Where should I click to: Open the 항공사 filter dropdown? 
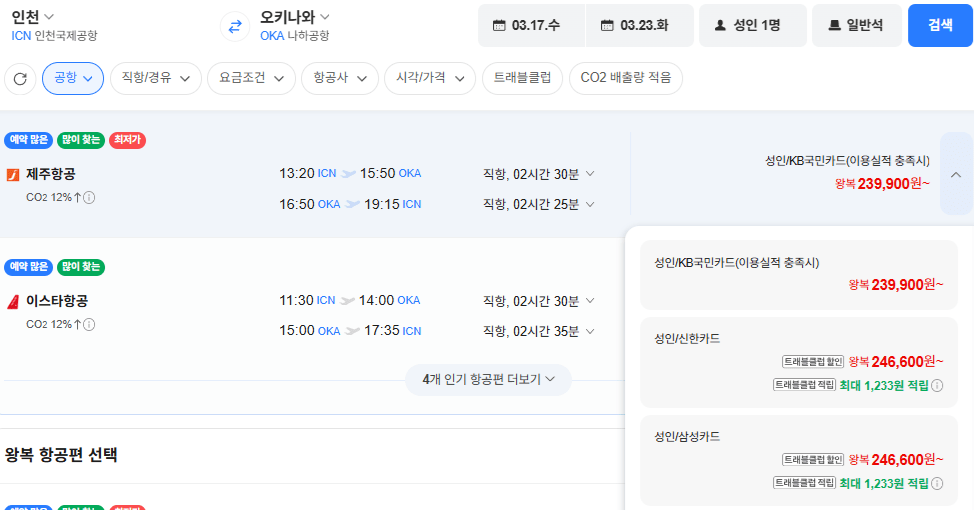tap(340, 78)
